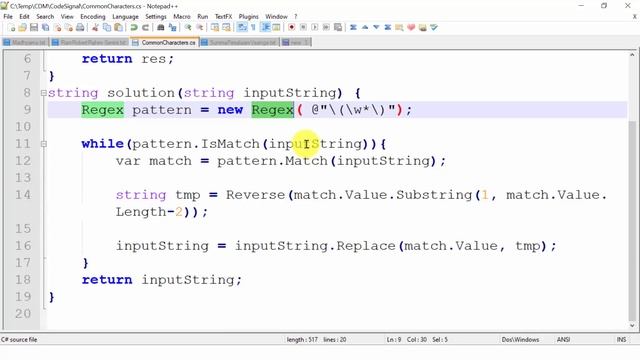Click 'length : 517' in status bar

(302, 340)
